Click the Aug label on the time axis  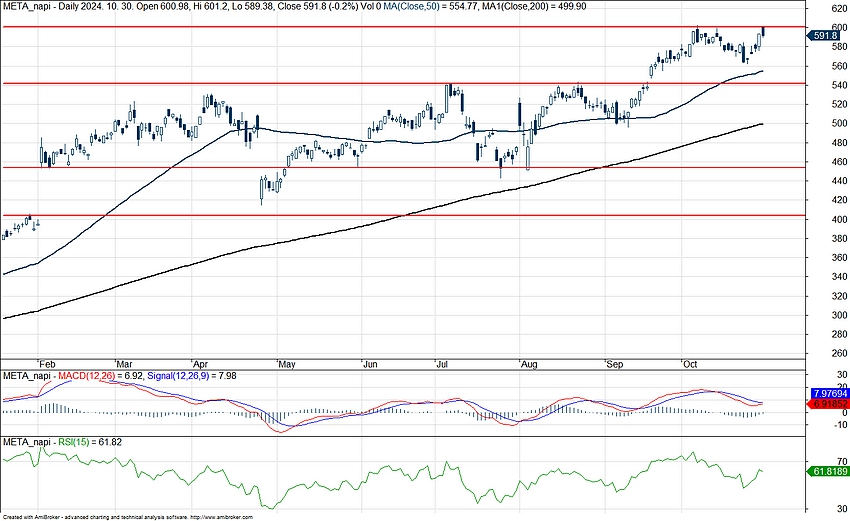coord(529,364)
